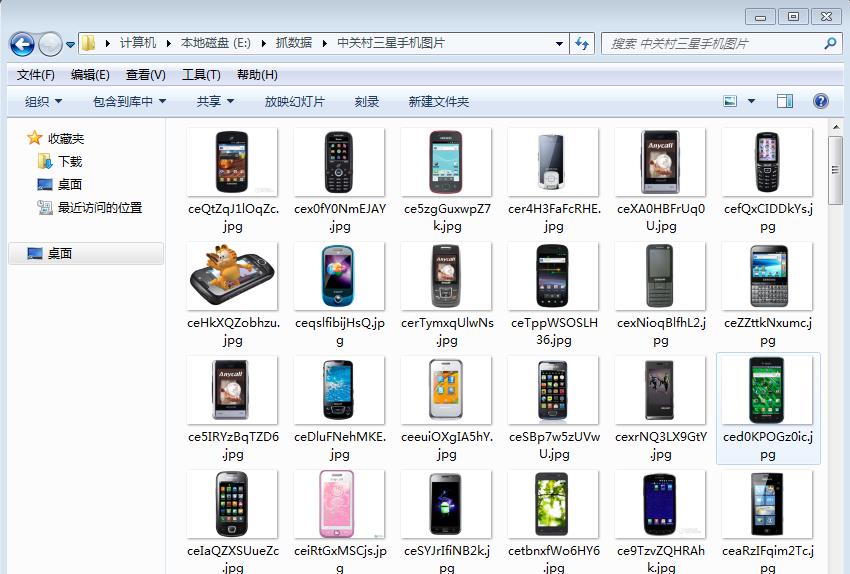
Task: Click the vertical scrollbar thumb
Action: (x=835, y=170)
